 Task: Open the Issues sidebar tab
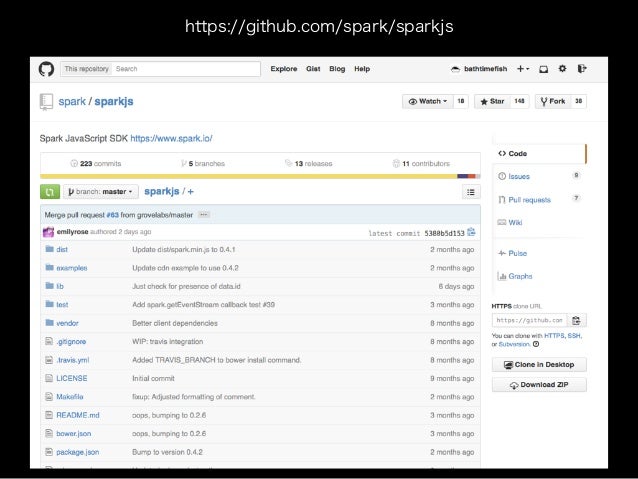539,176
